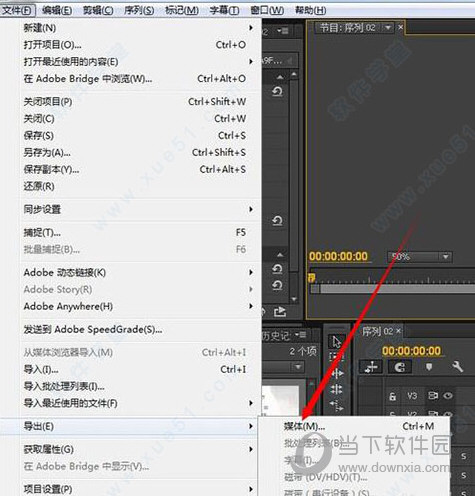475x497 pixels.
Task: Choose 关闭项目(P) menu item
Action: point(135,102)
